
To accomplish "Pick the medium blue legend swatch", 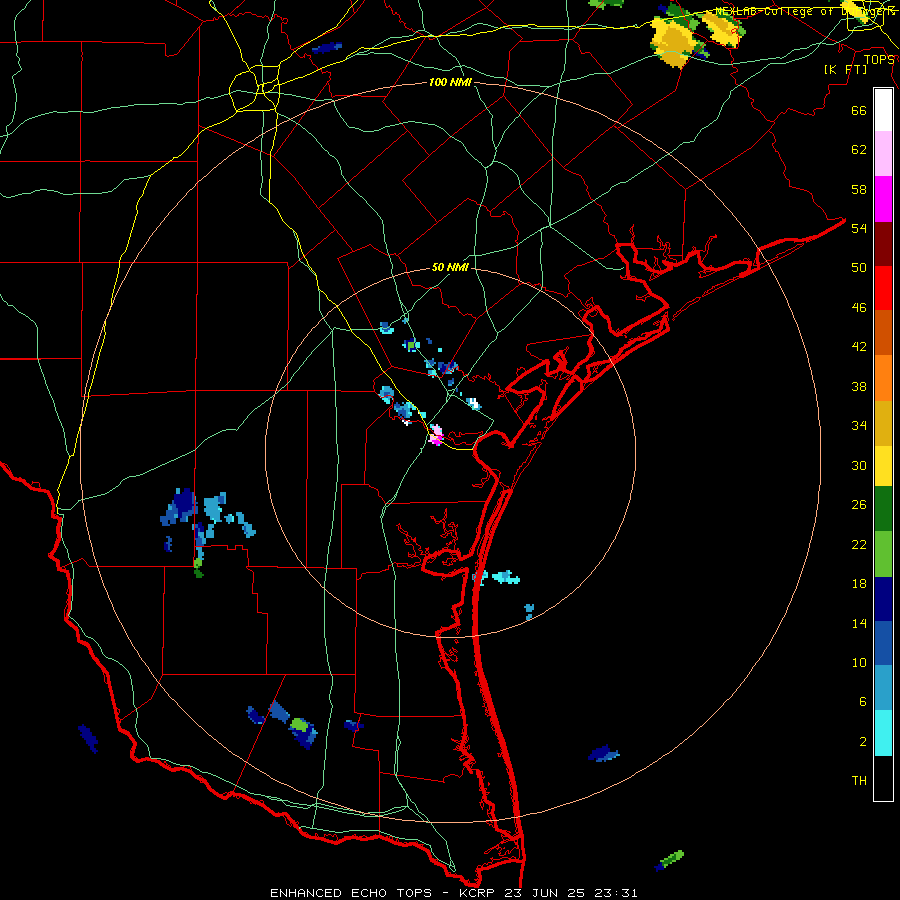I will (x=883, y=643).
